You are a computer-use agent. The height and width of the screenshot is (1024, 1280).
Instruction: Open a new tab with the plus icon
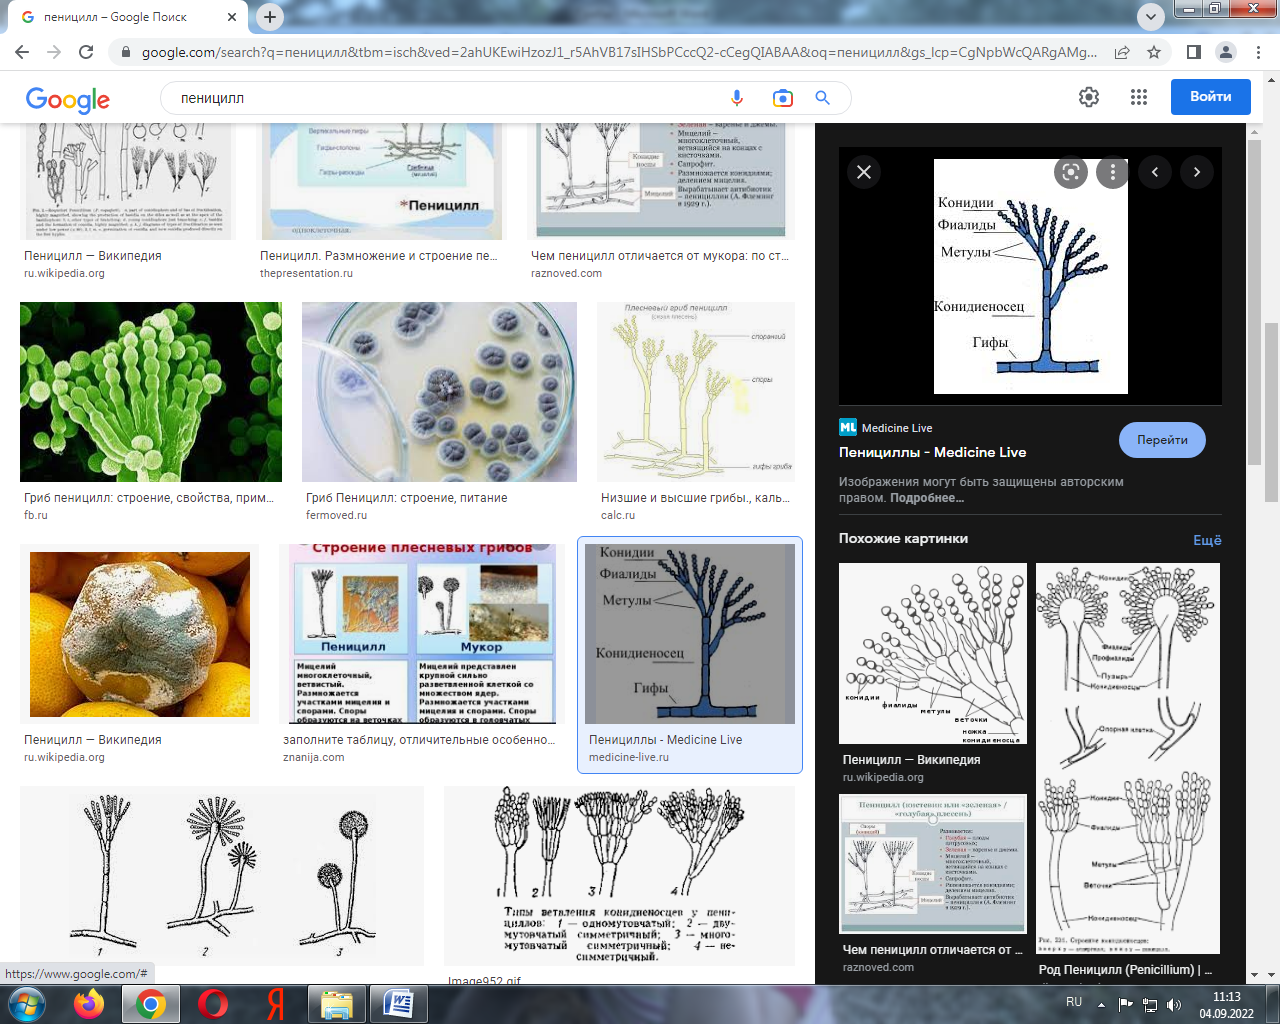click(270, 17)
